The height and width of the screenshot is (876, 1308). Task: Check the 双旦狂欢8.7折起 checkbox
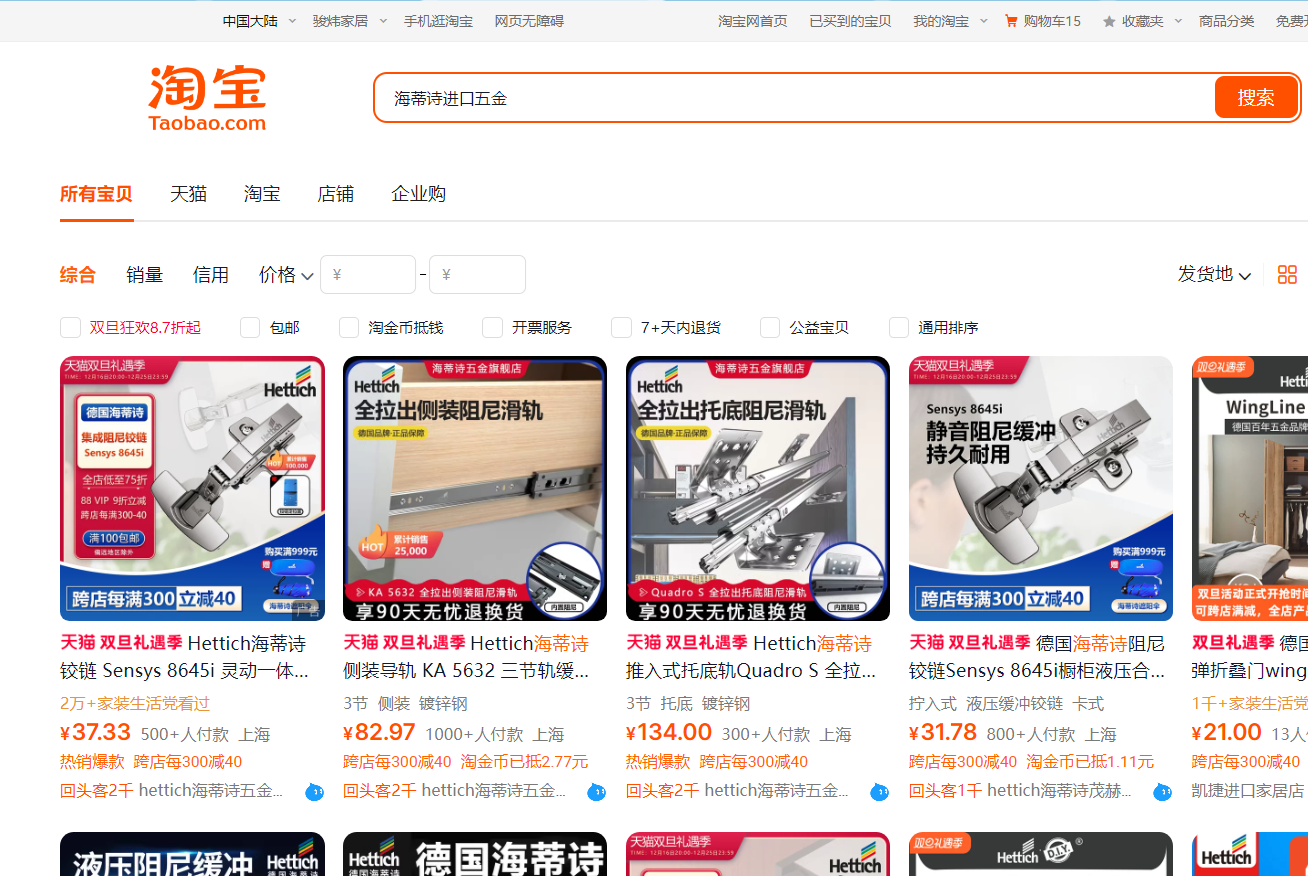(70, 327)
